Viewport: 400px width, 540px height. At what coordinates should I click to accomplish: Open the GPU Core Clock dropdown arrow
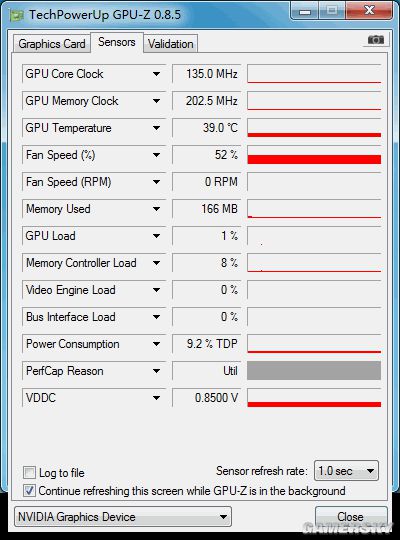[x=156, y=74]
